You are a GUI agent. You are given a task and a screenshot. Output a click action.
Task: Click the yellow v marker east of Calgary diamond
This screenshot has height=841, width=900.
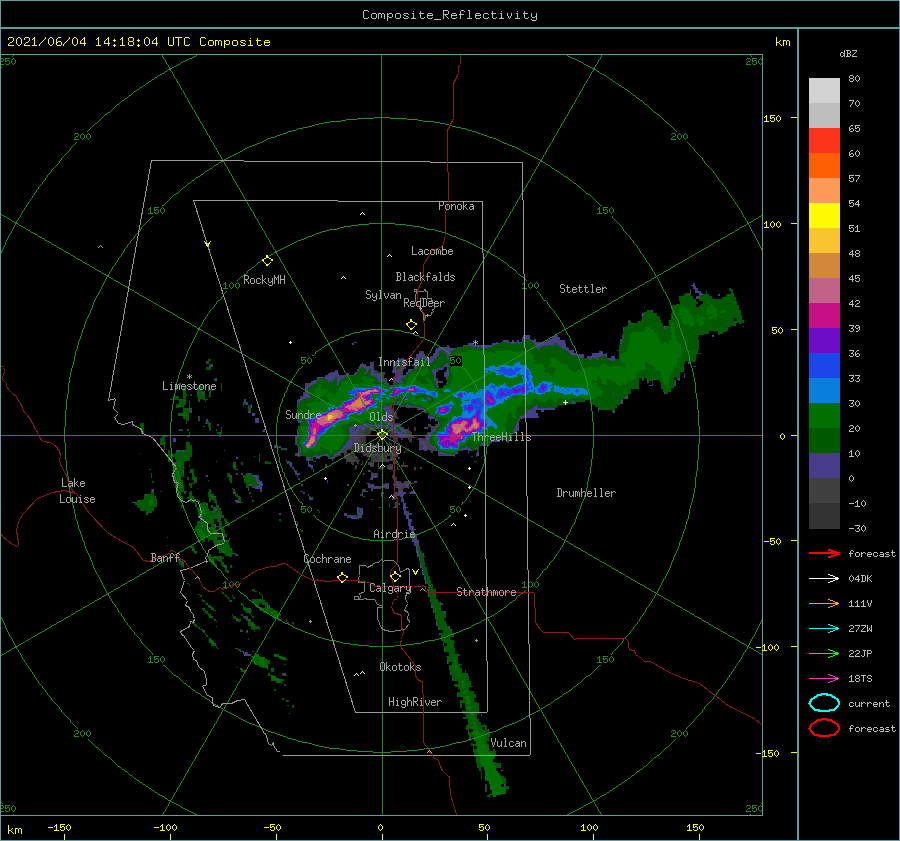416,572
